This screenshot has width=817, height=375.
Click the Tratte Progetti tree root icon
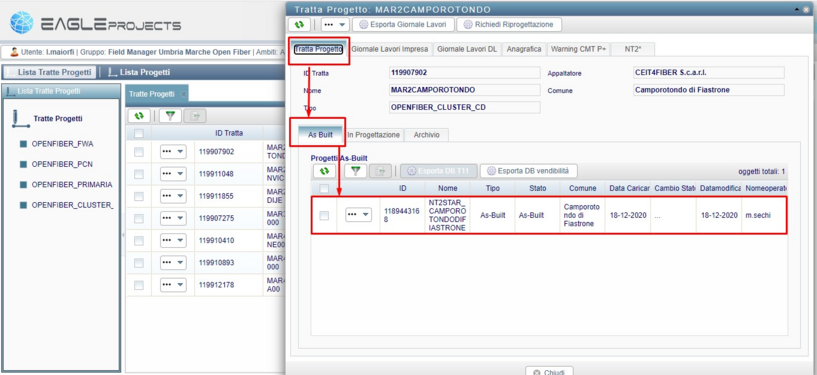point(20,119)
